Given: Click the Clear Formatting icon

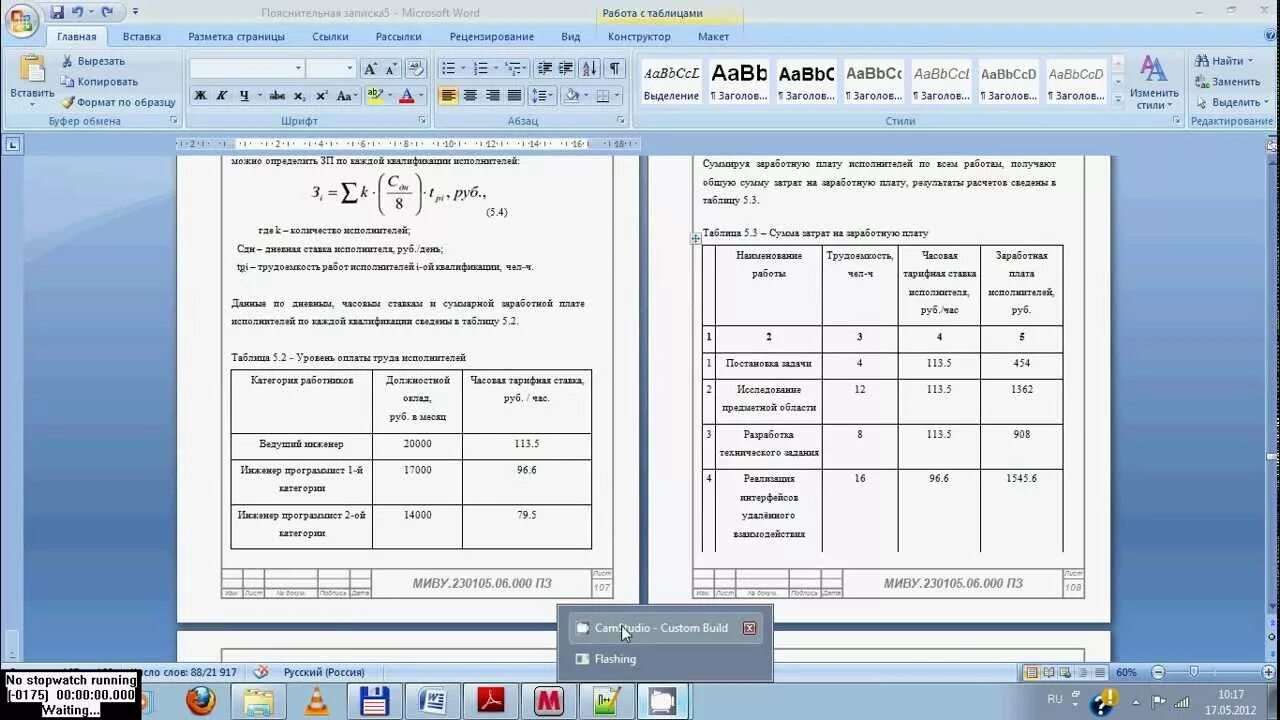Looking at the screenshot, I should pyautogui.click(x=416, y=68).
